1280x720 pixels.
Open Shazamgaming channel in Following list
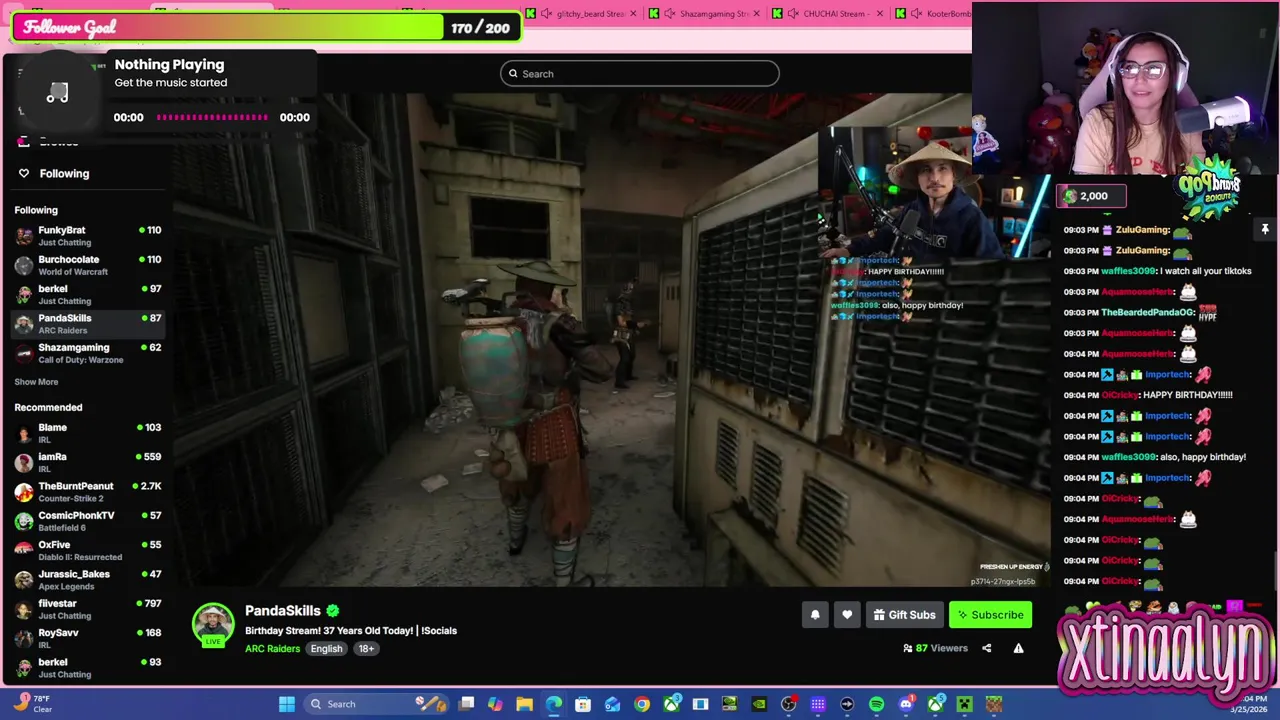click(x=88, y=353)
